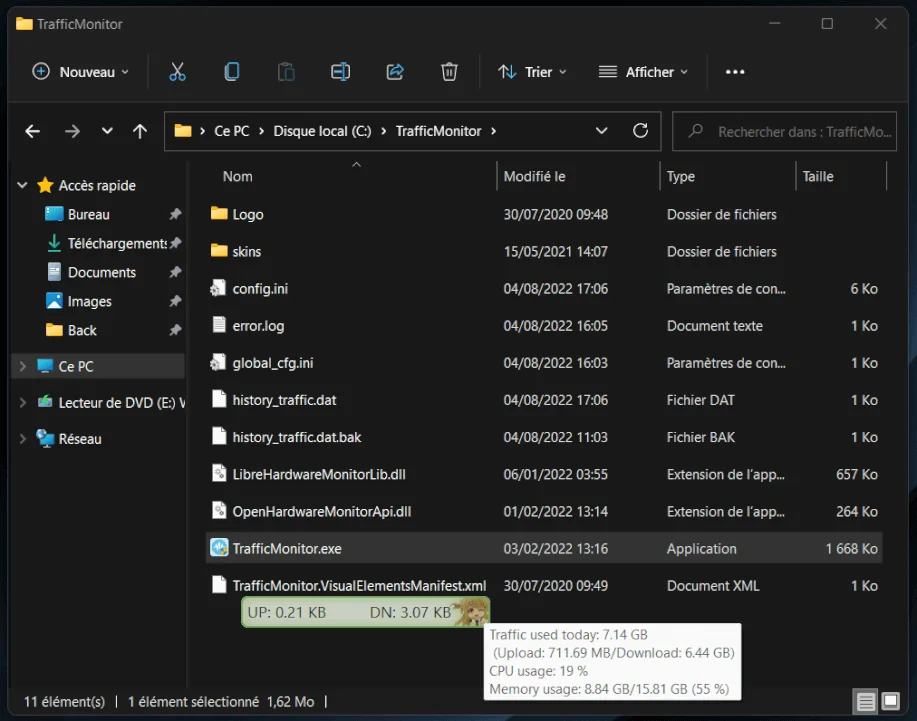Image resolution: width=917 pixels, height=721 pixels.
Task: Click the 11 élément(s) status text
Action: 64,702
